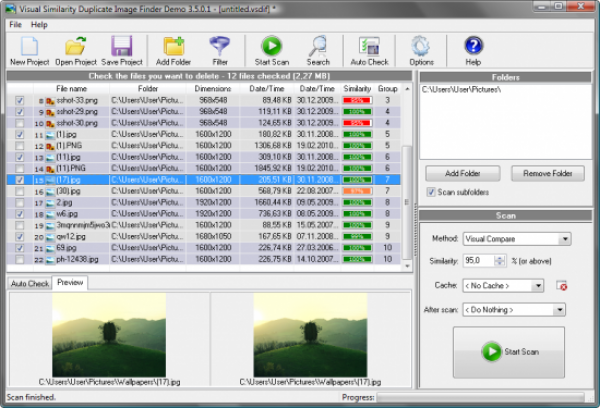
Task: Click the Search magnifier icon in toolbar
Action: point(318,48)
